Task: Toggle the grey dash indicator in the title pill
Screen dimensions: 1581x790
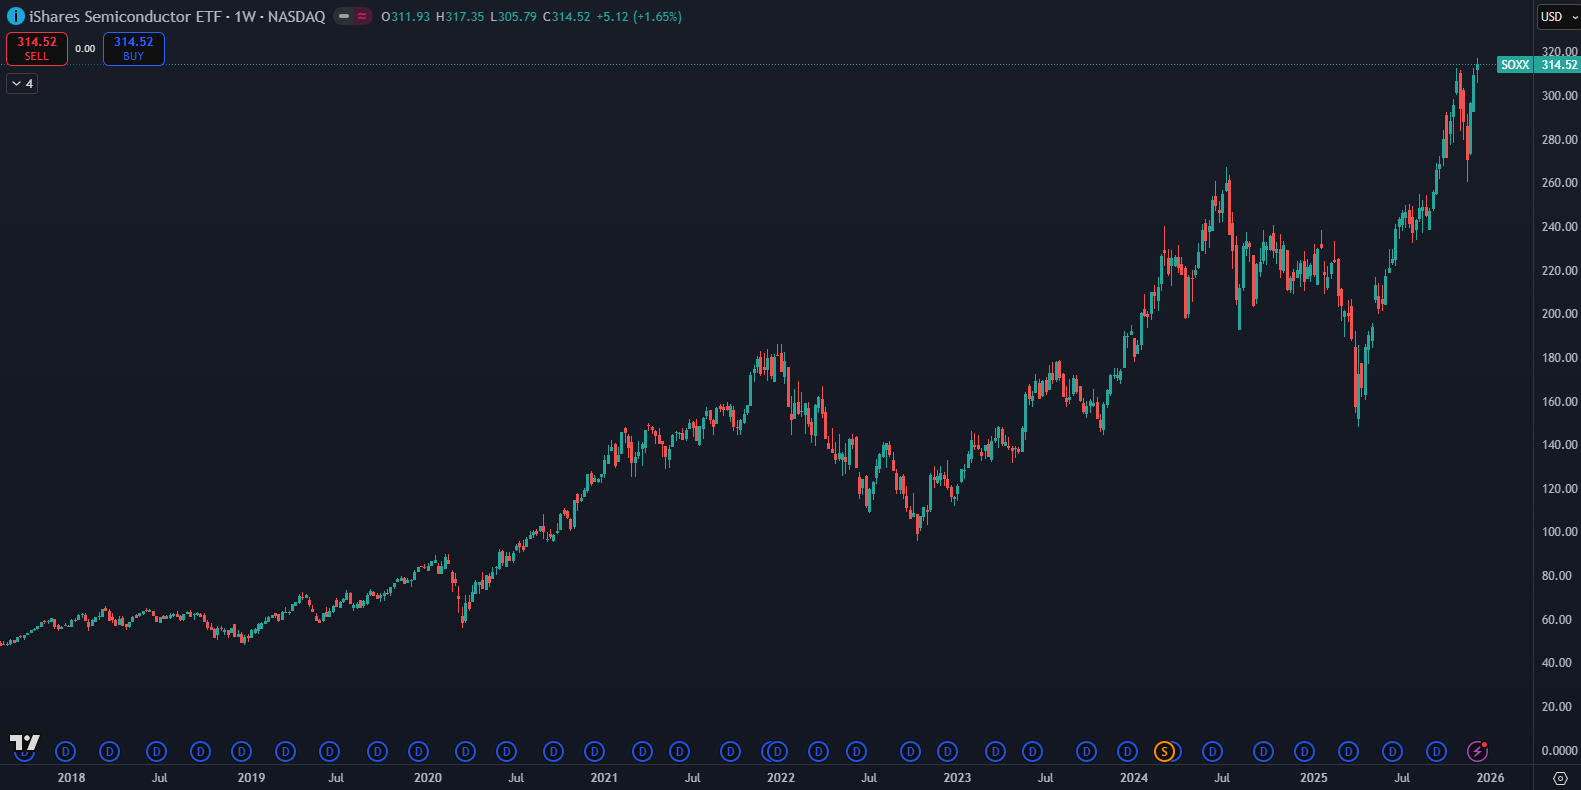Action: tap(344, 16)
